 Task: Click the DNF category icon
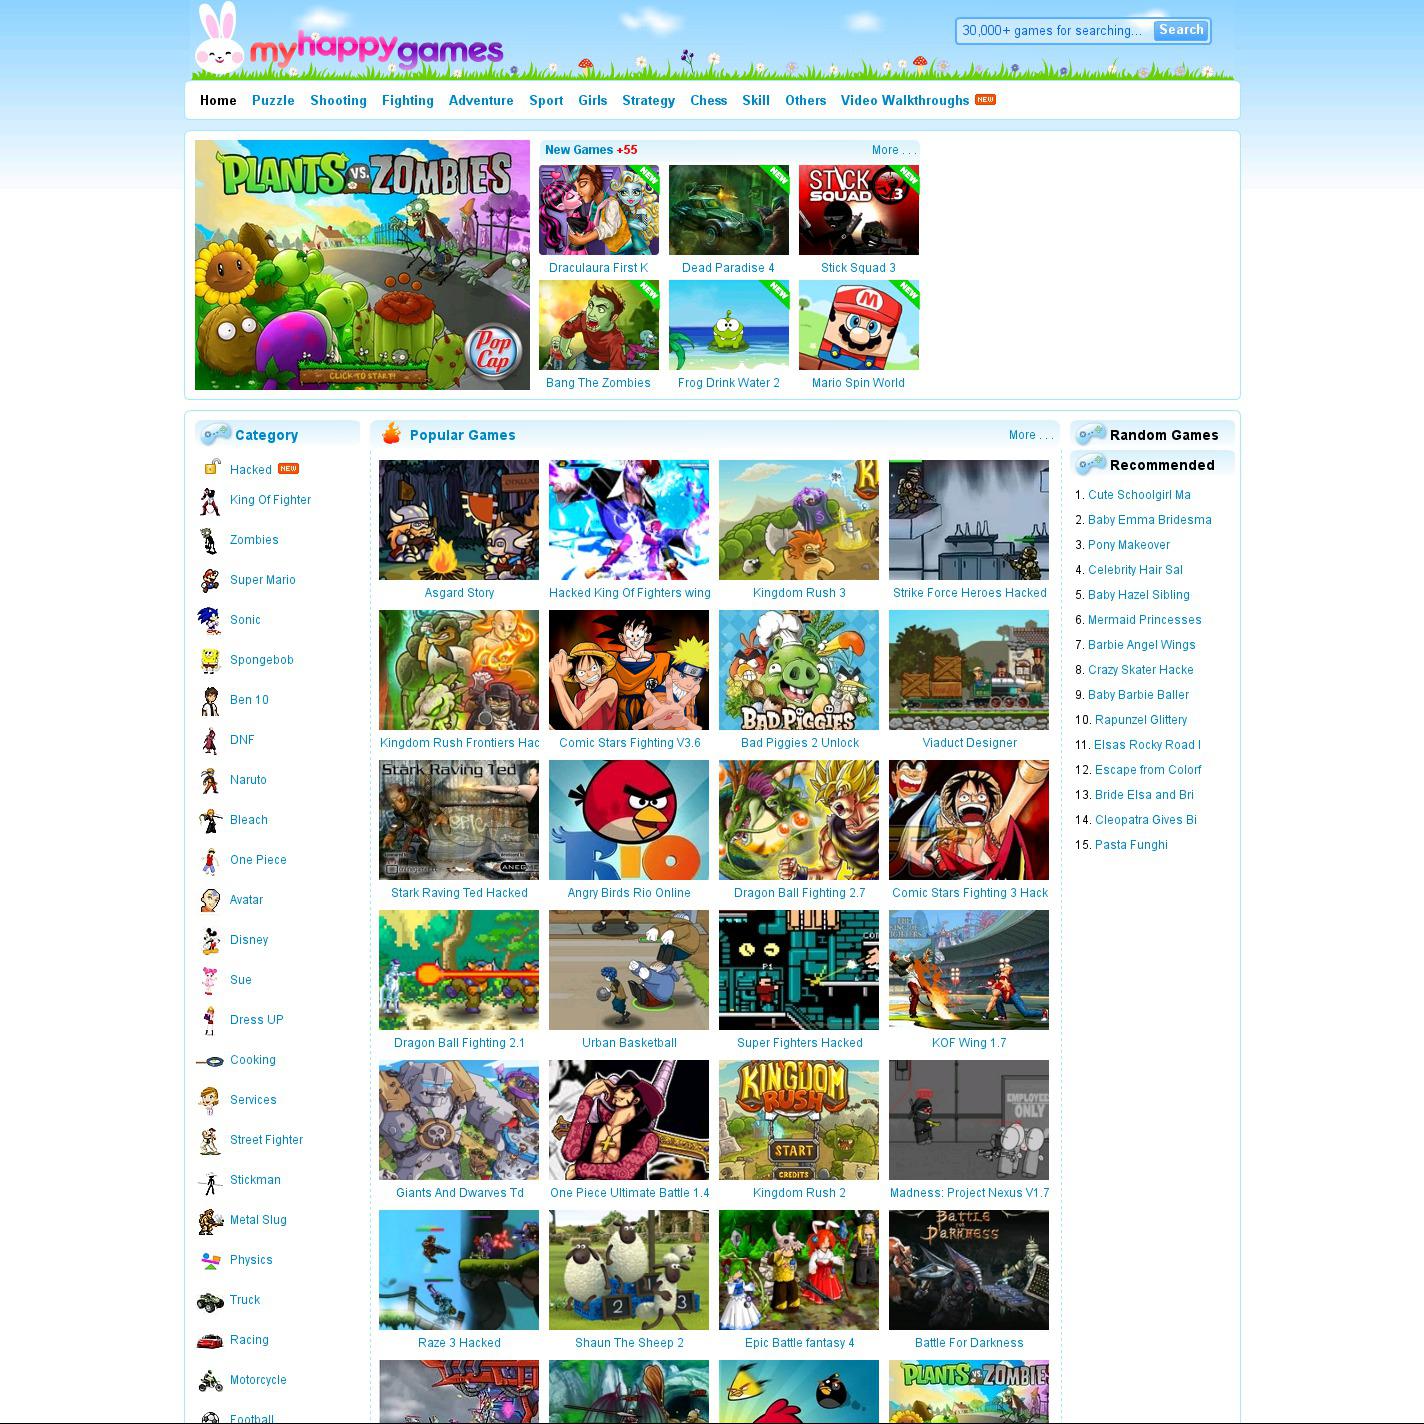tap(209, 740)
